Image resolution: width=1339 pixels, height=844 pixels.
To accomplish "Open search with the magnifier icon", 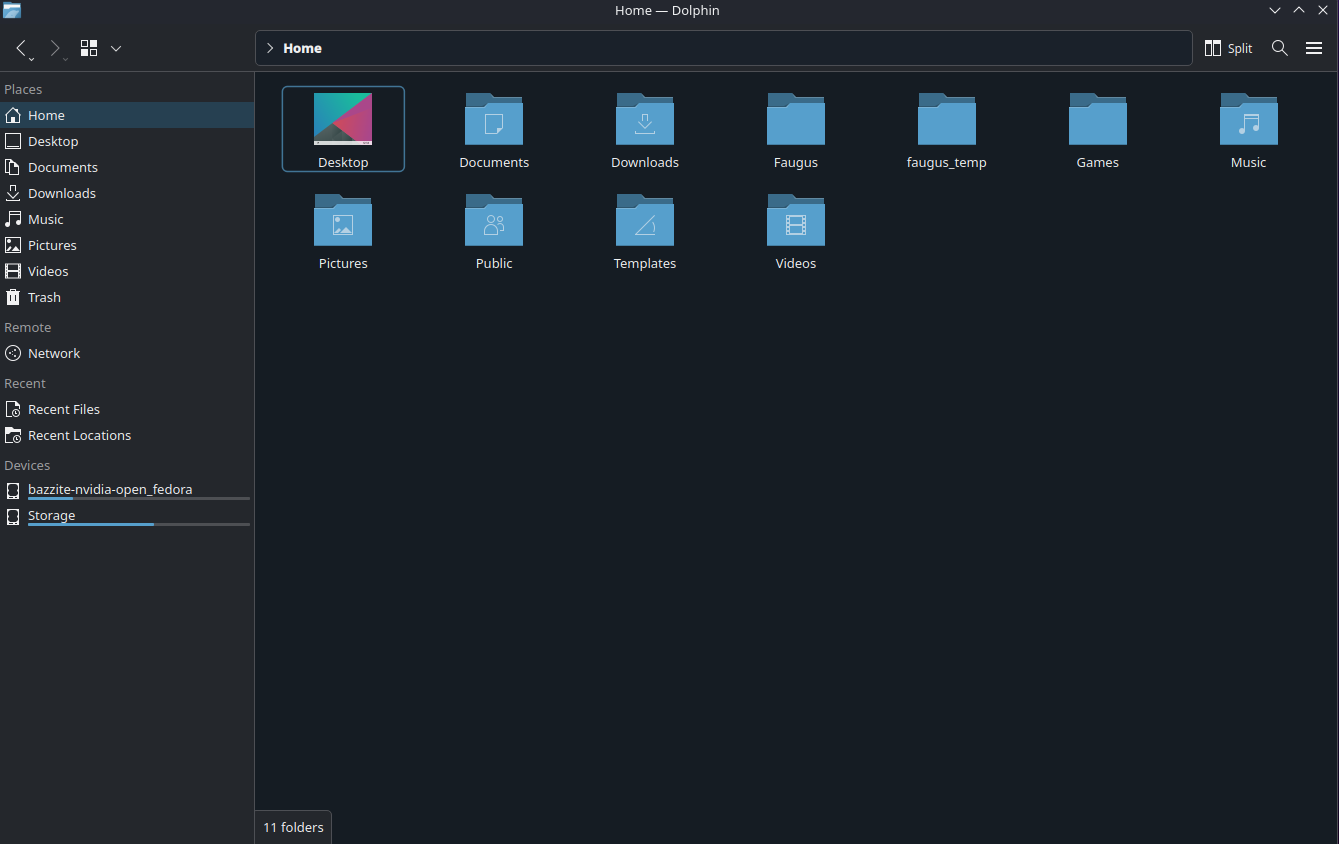I will point(1280,48).
